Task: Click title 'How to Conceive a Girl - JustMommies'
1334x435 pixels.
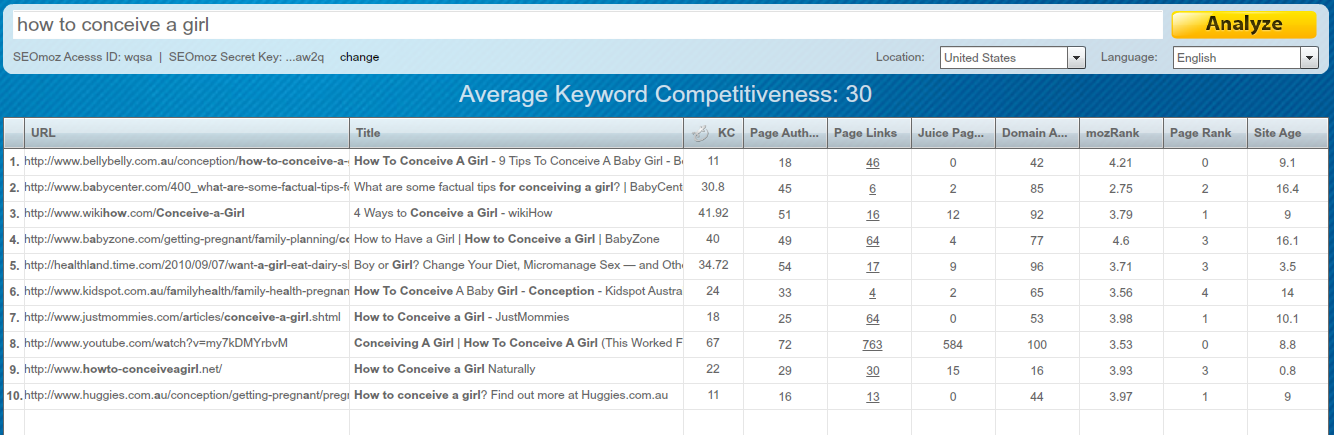Action: click(462, 317)
